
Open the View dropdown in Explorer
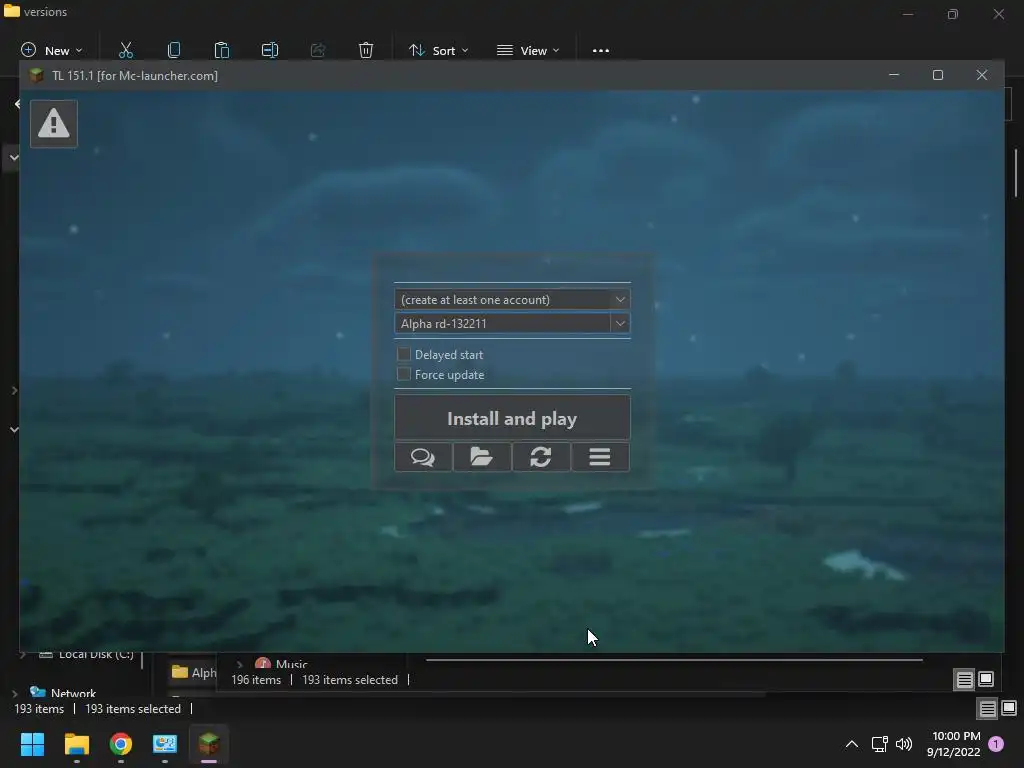pos(528,50)
